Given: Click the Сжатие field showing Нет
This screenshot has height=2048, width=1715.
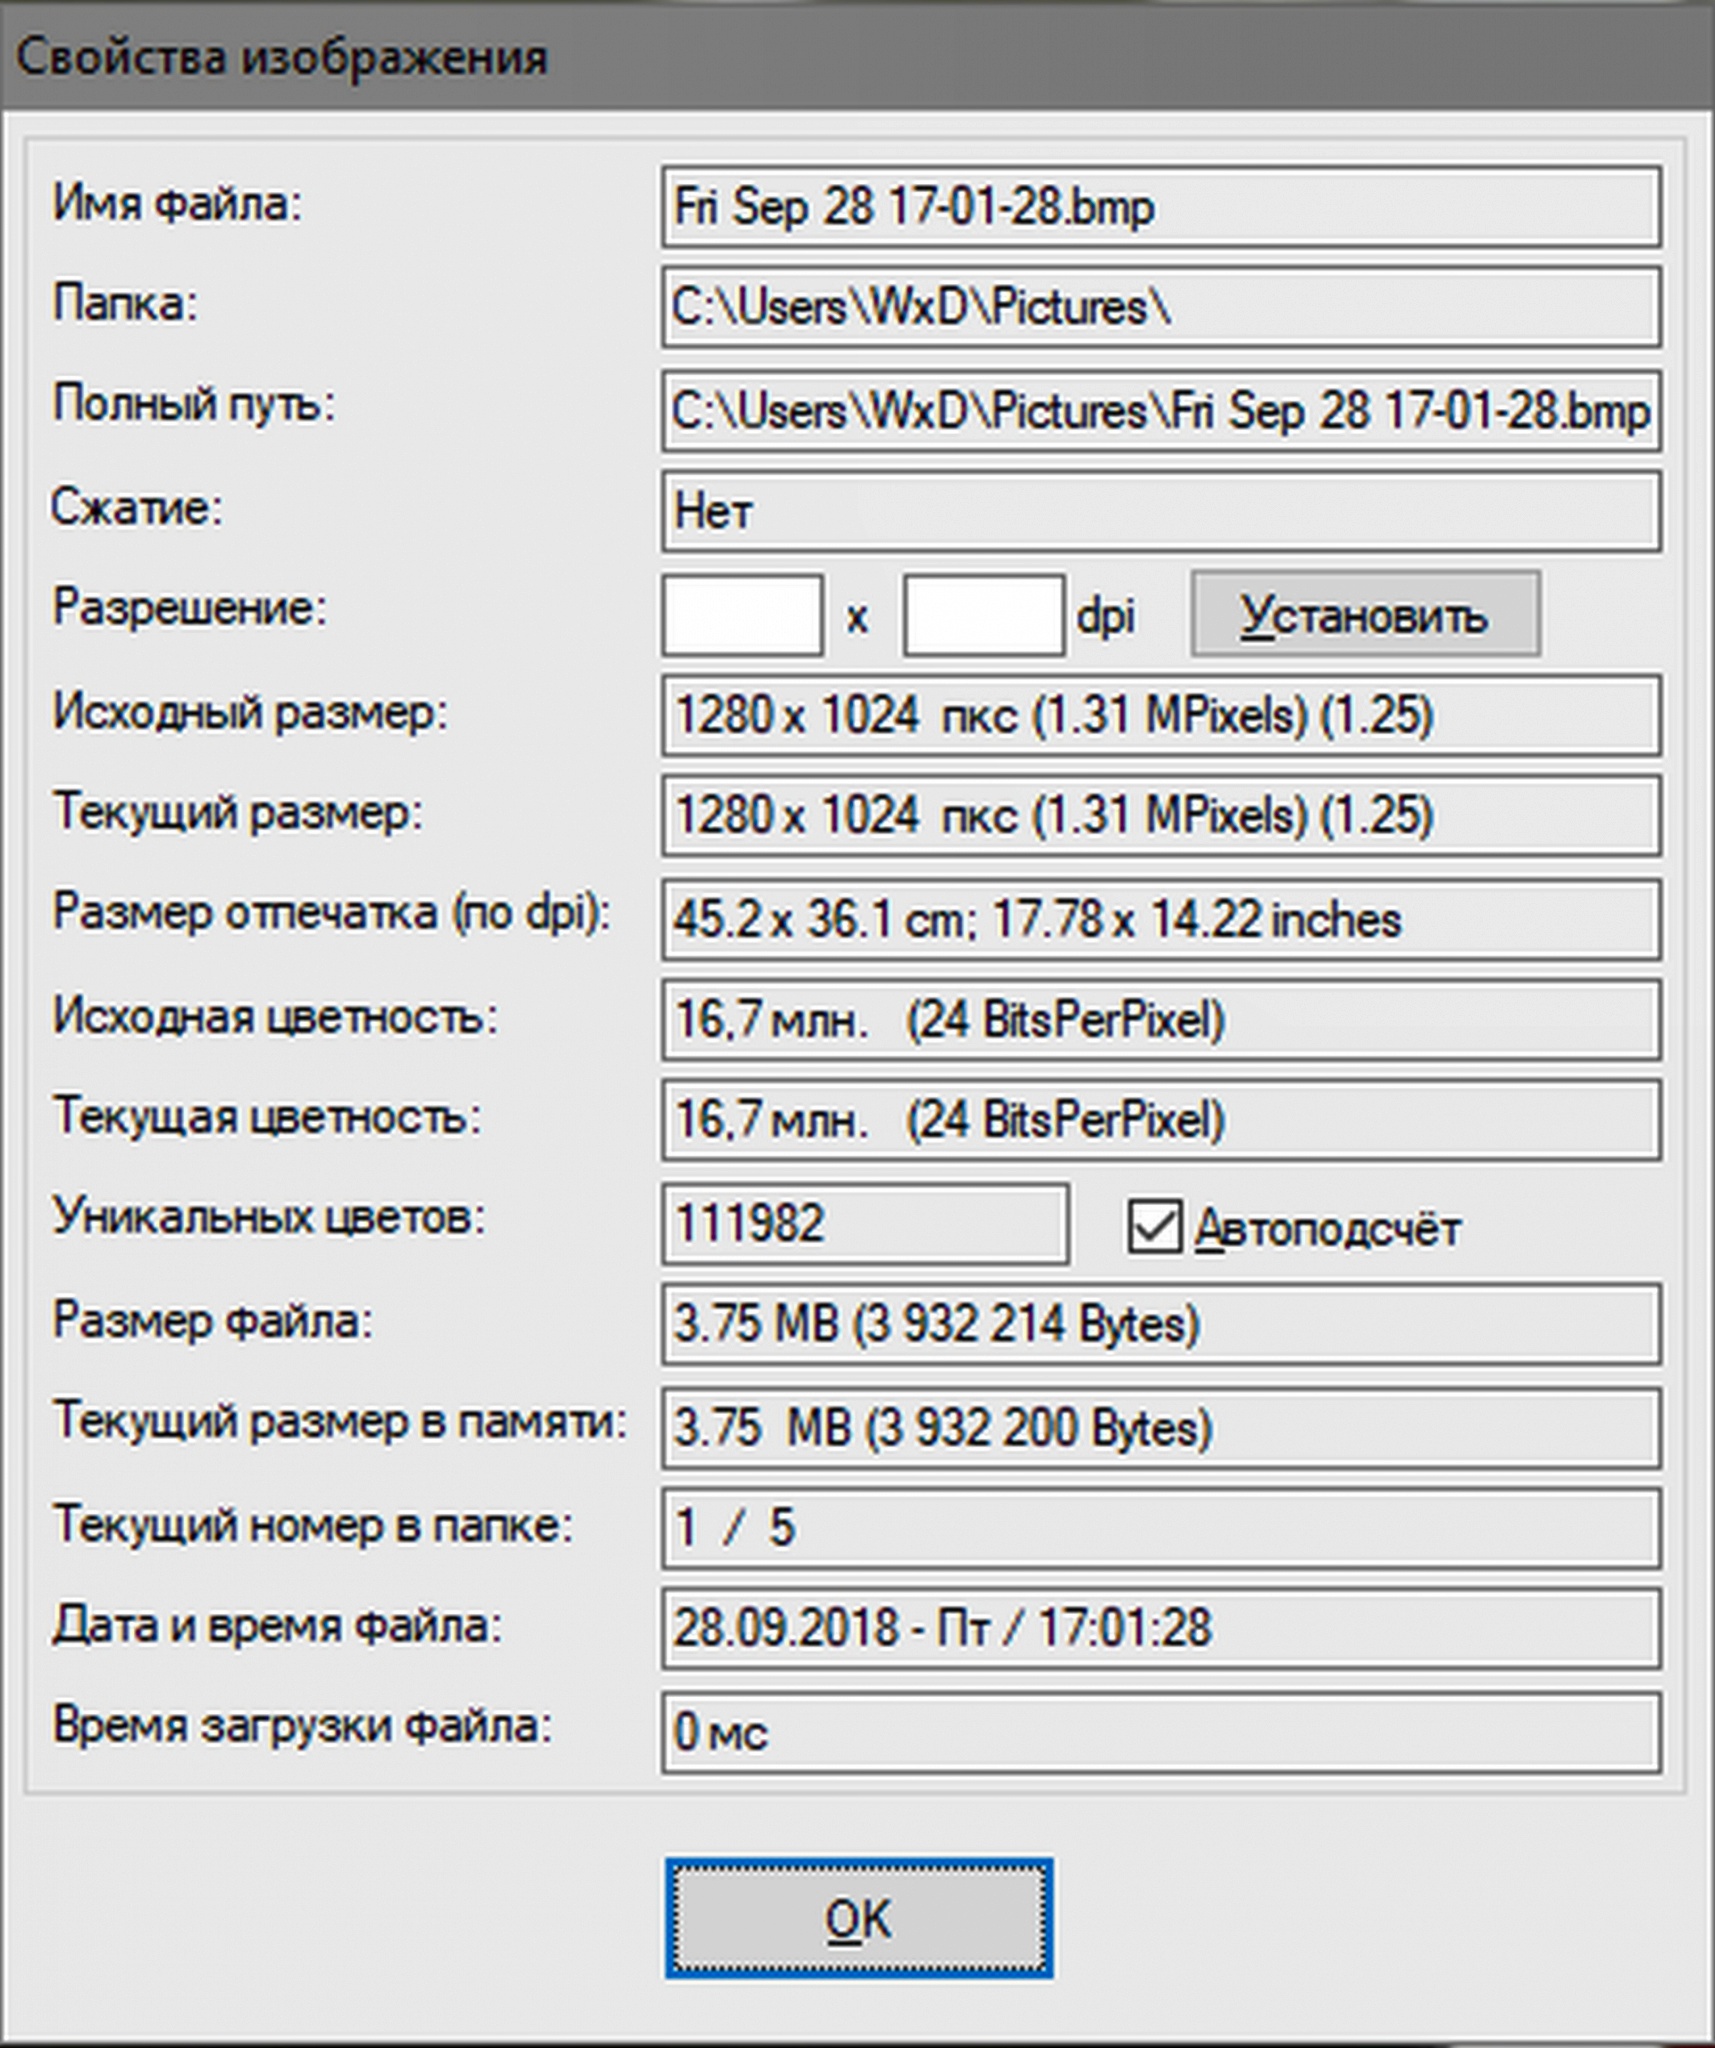Looking at the screenshot, I should tap(1161, 512).
